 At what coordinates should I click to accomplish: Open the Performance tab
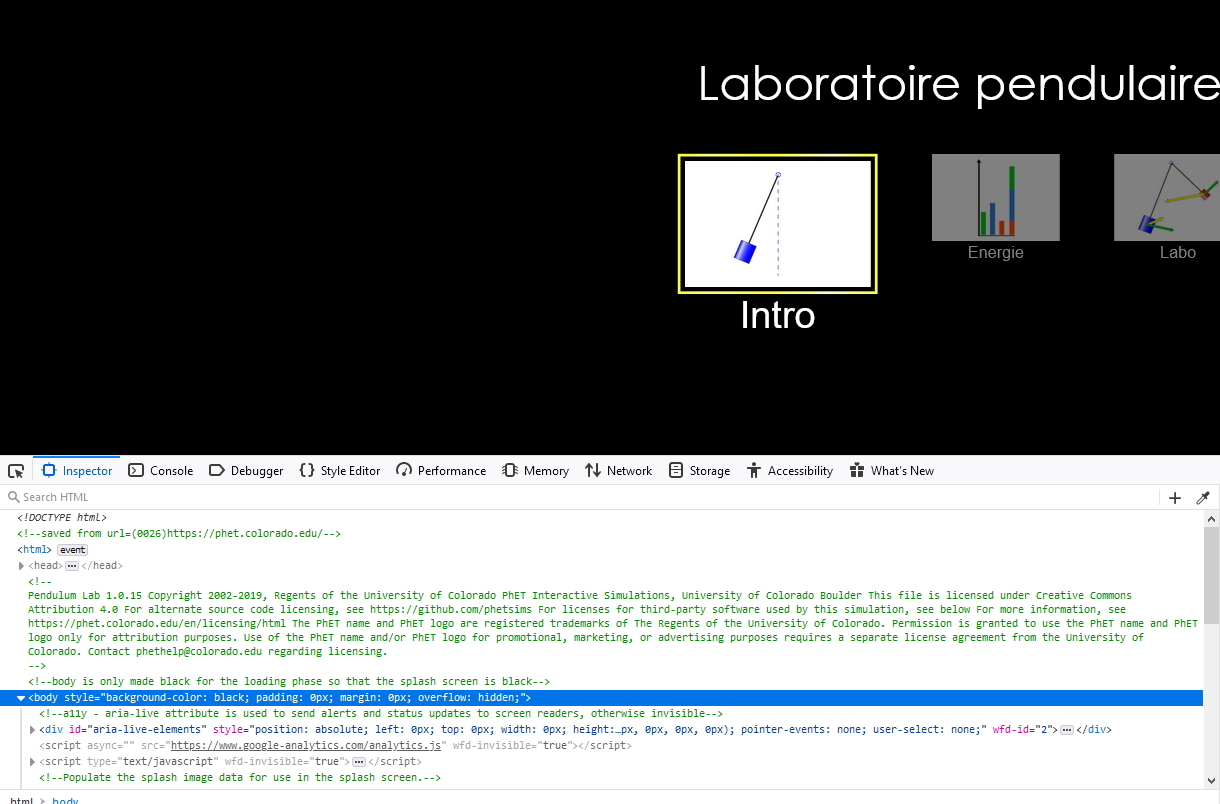coord(441,471)
